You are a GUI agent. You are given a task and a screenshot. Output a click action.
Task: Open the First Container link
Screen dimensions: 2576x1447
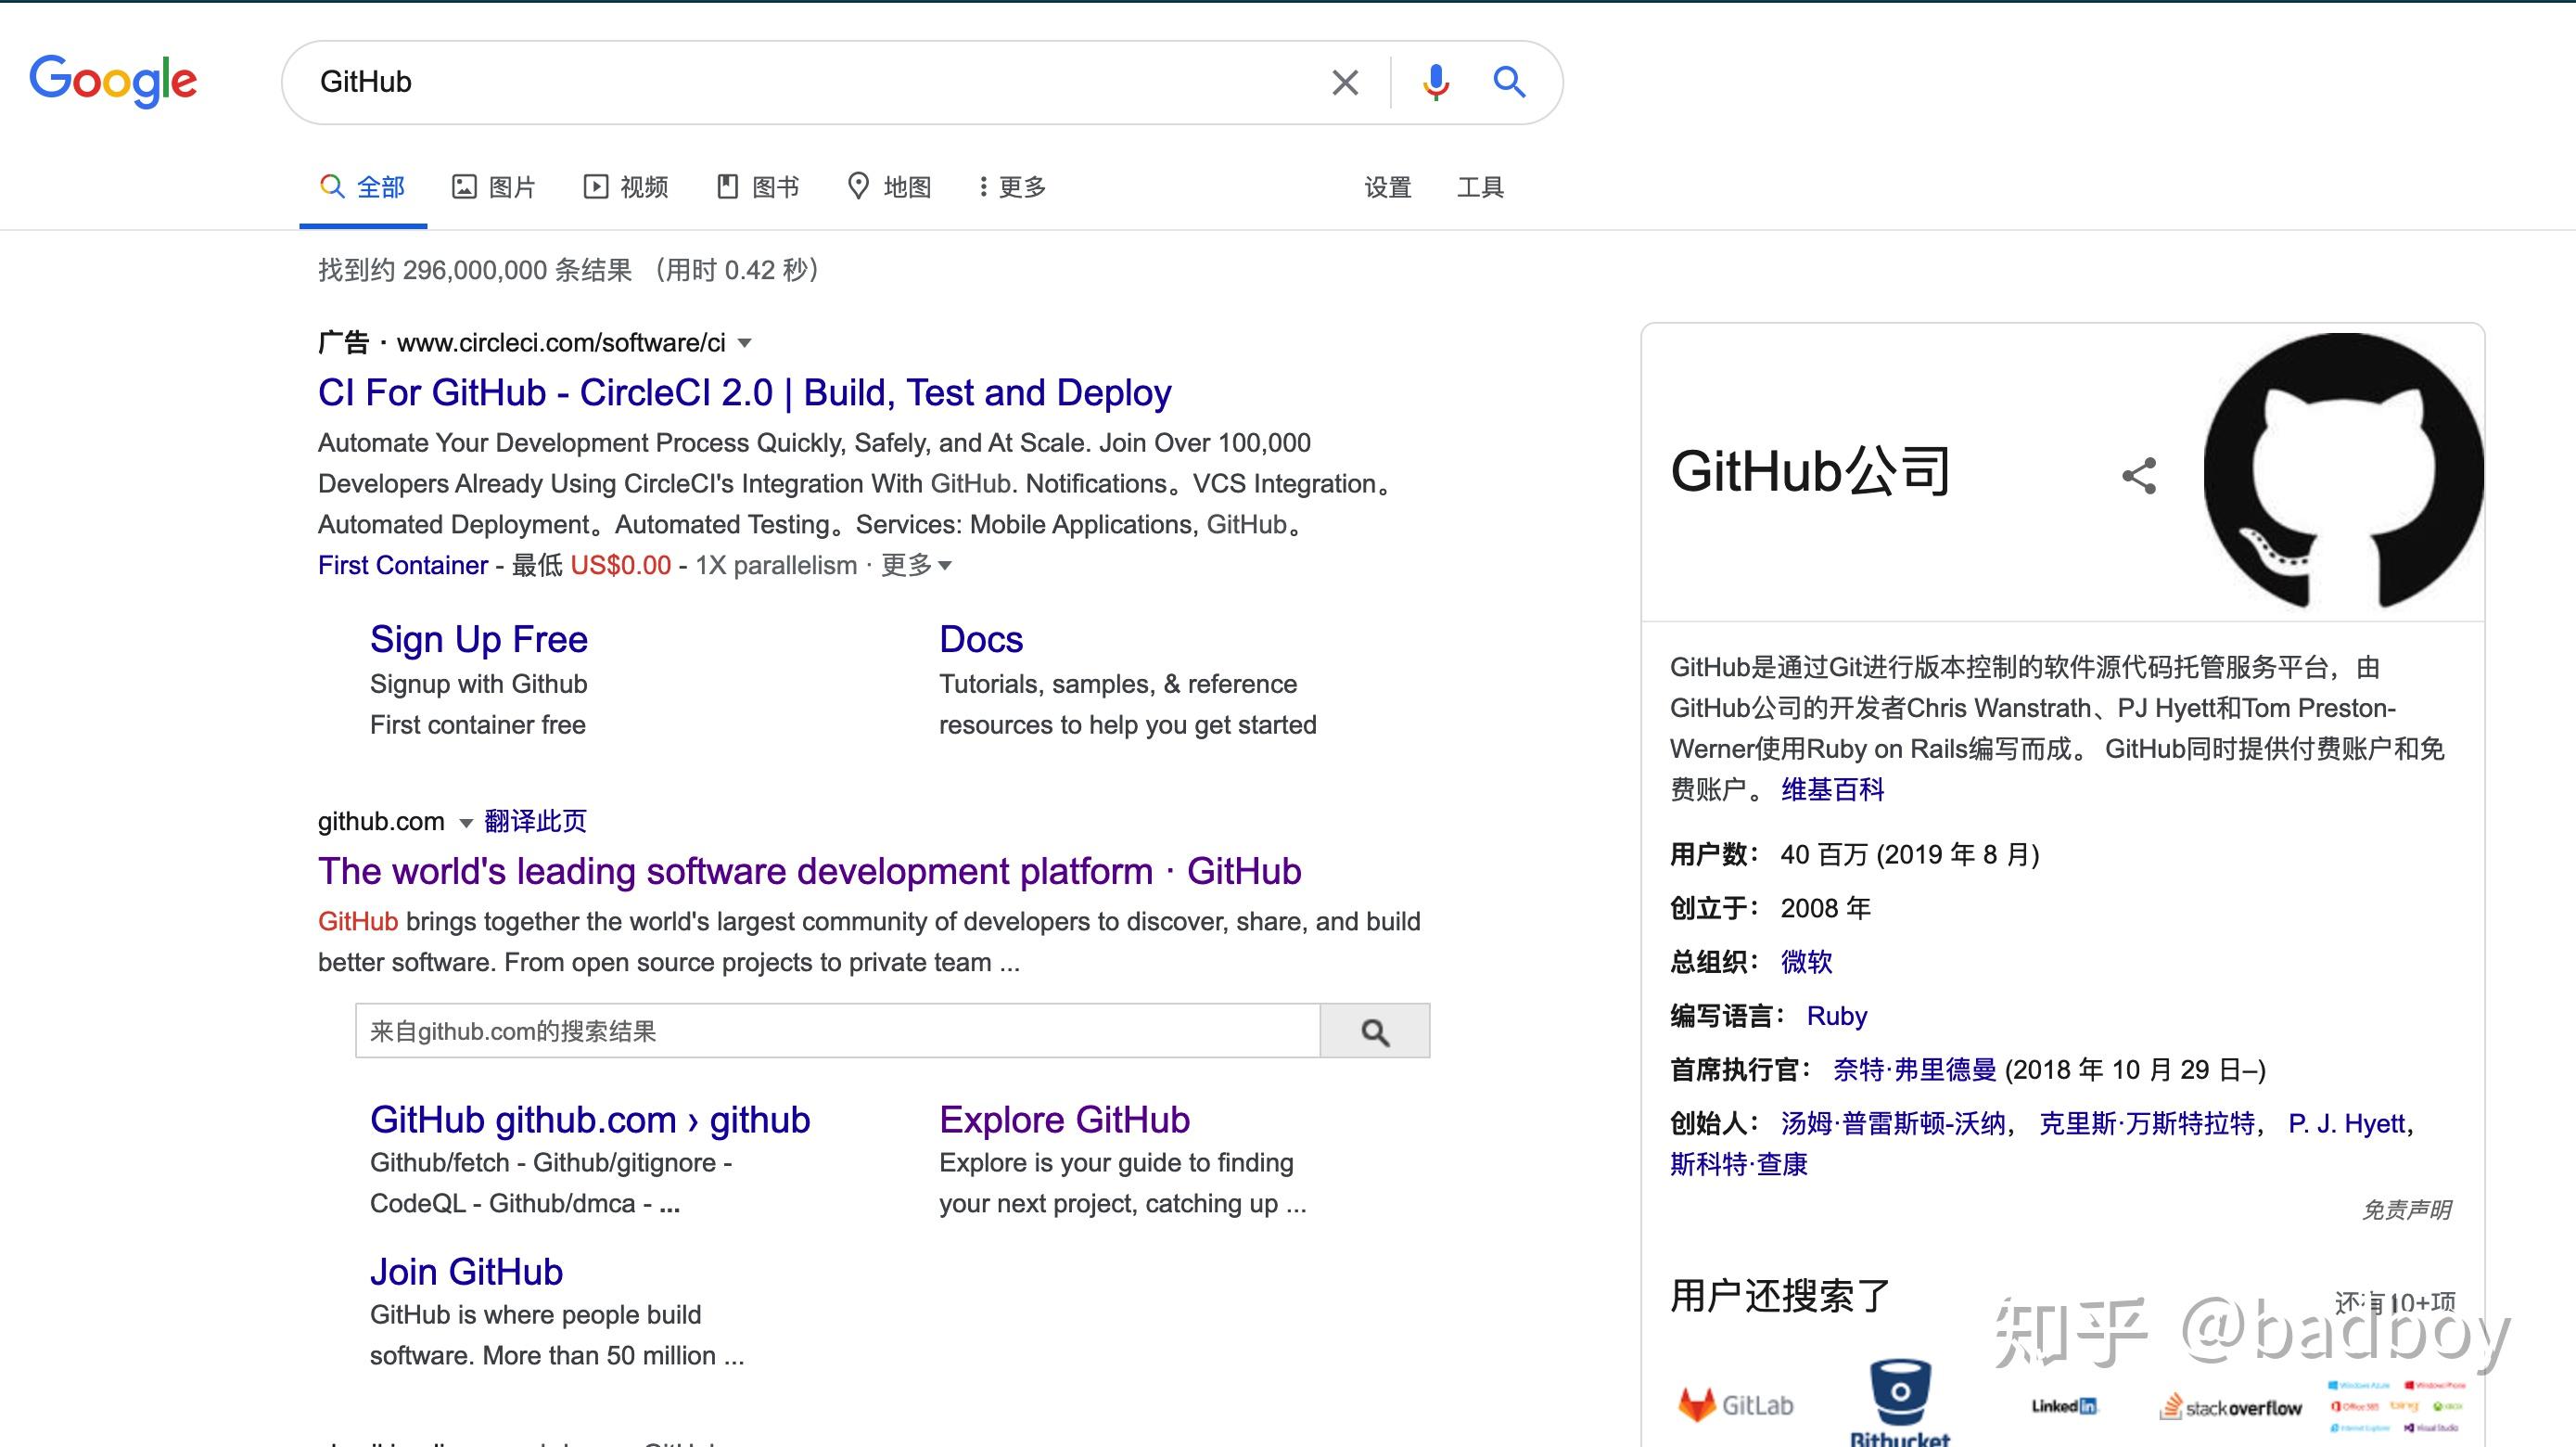click(403, 565)
